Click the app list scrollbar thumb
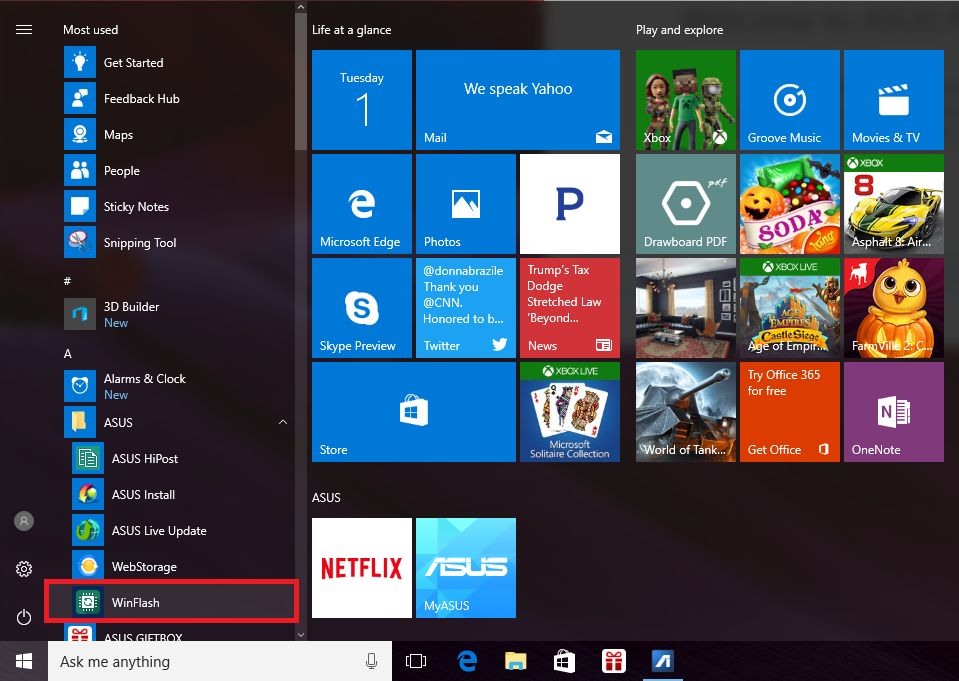The image size is (959, 681). tap(300, 83)
